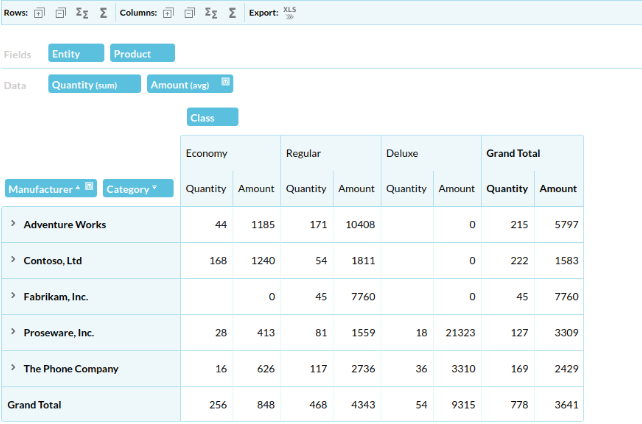This screenshot has height=424, width=642.
Task: Click The Phone Company label
Action: [x=71, y=369]
